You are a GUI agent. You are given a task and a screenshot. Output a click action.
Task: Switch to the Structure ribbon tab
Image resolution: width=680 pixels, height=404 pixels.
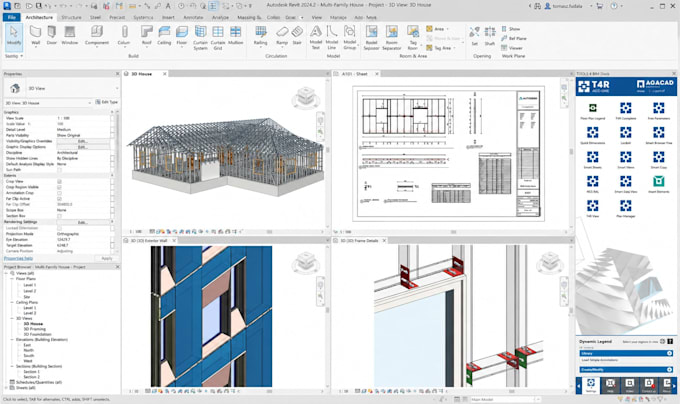point(71,17)
